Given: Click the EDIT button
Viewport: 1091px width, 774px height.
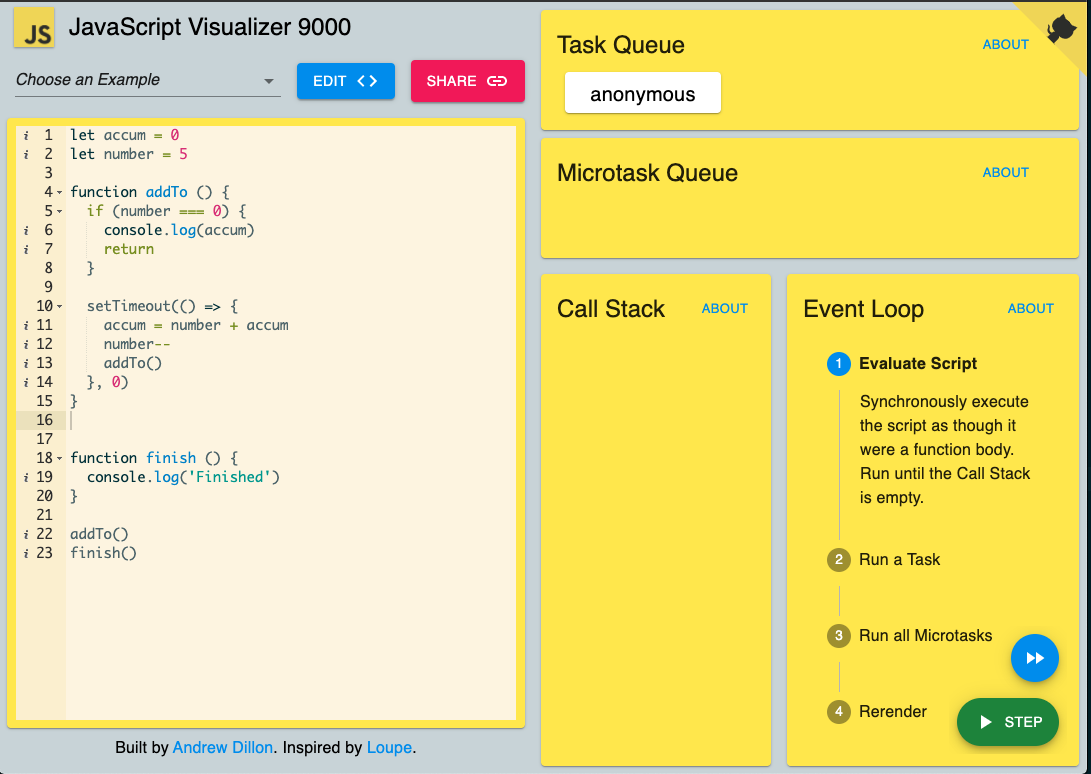Looking at the screenshot, I should 346,81.
